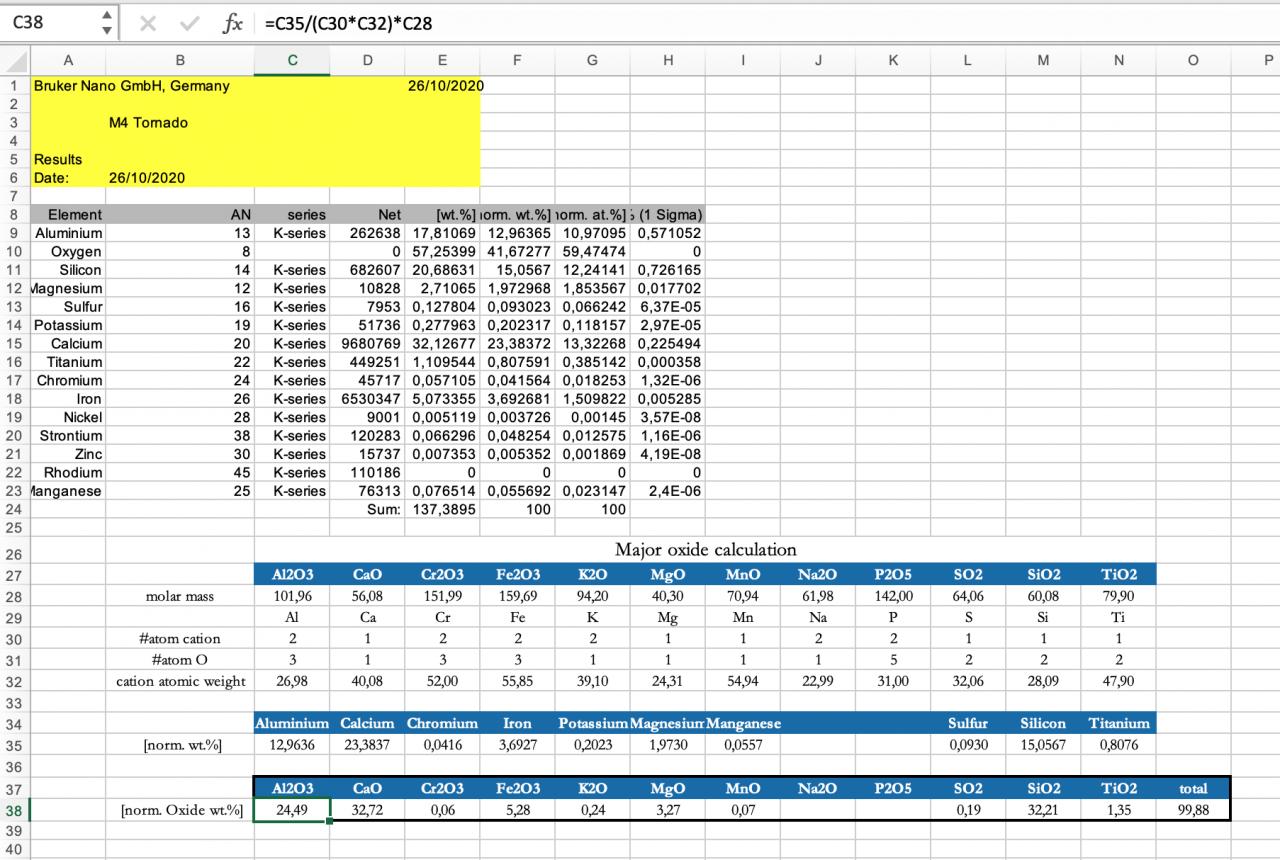Click the oxygen wt.% value 57,25399
The width and height of the screenshot is (1280, 860).
(x=442, y=252)
